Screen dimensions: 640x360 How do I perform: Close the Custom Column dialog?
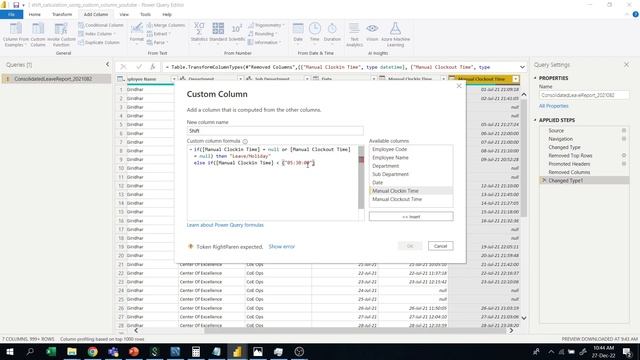[x=459, y=86]
